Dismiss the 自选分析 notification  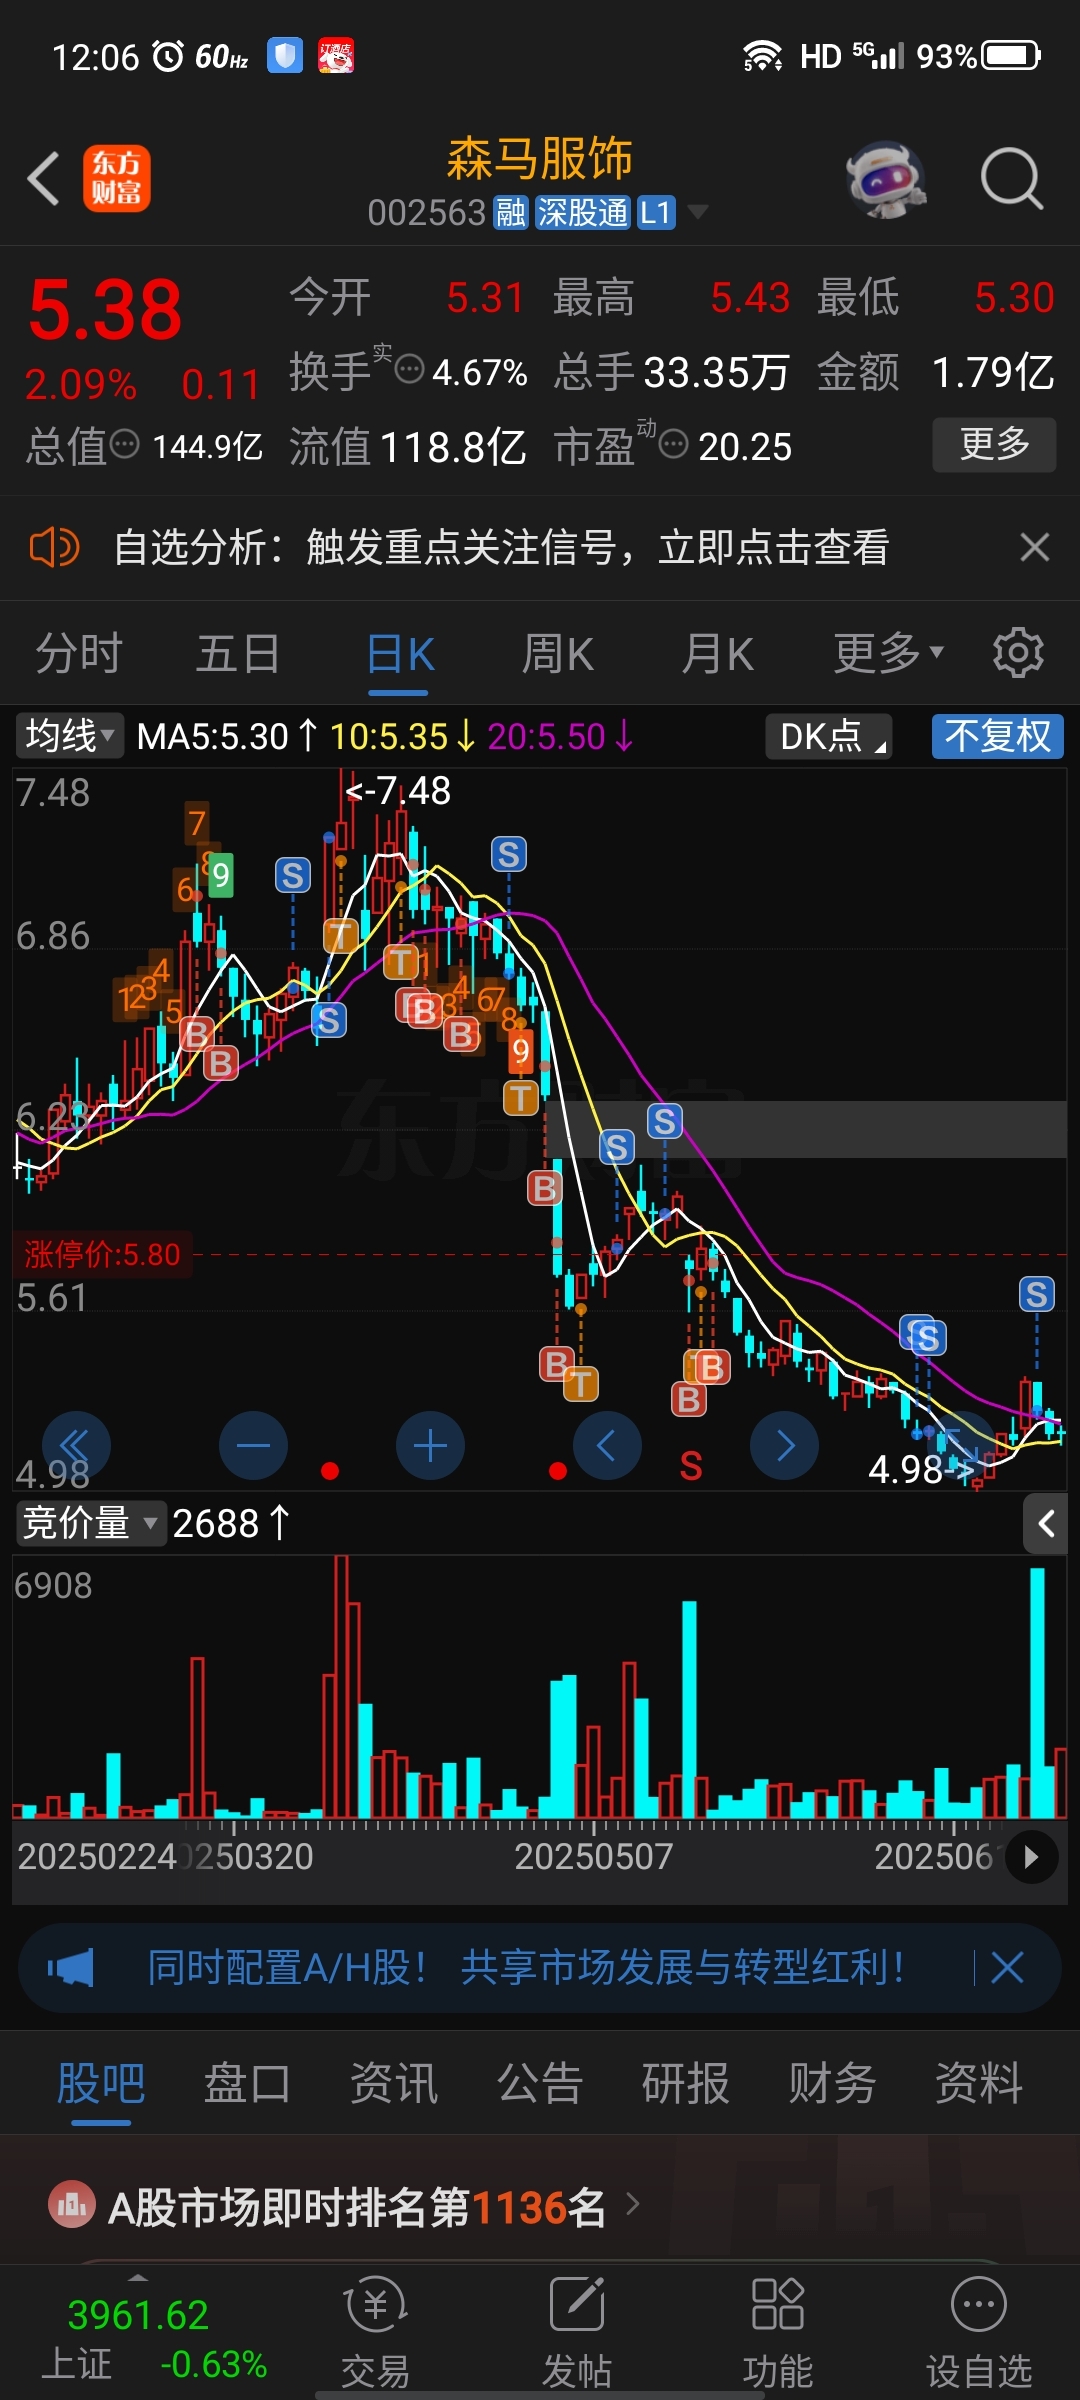coord(1034,547)
